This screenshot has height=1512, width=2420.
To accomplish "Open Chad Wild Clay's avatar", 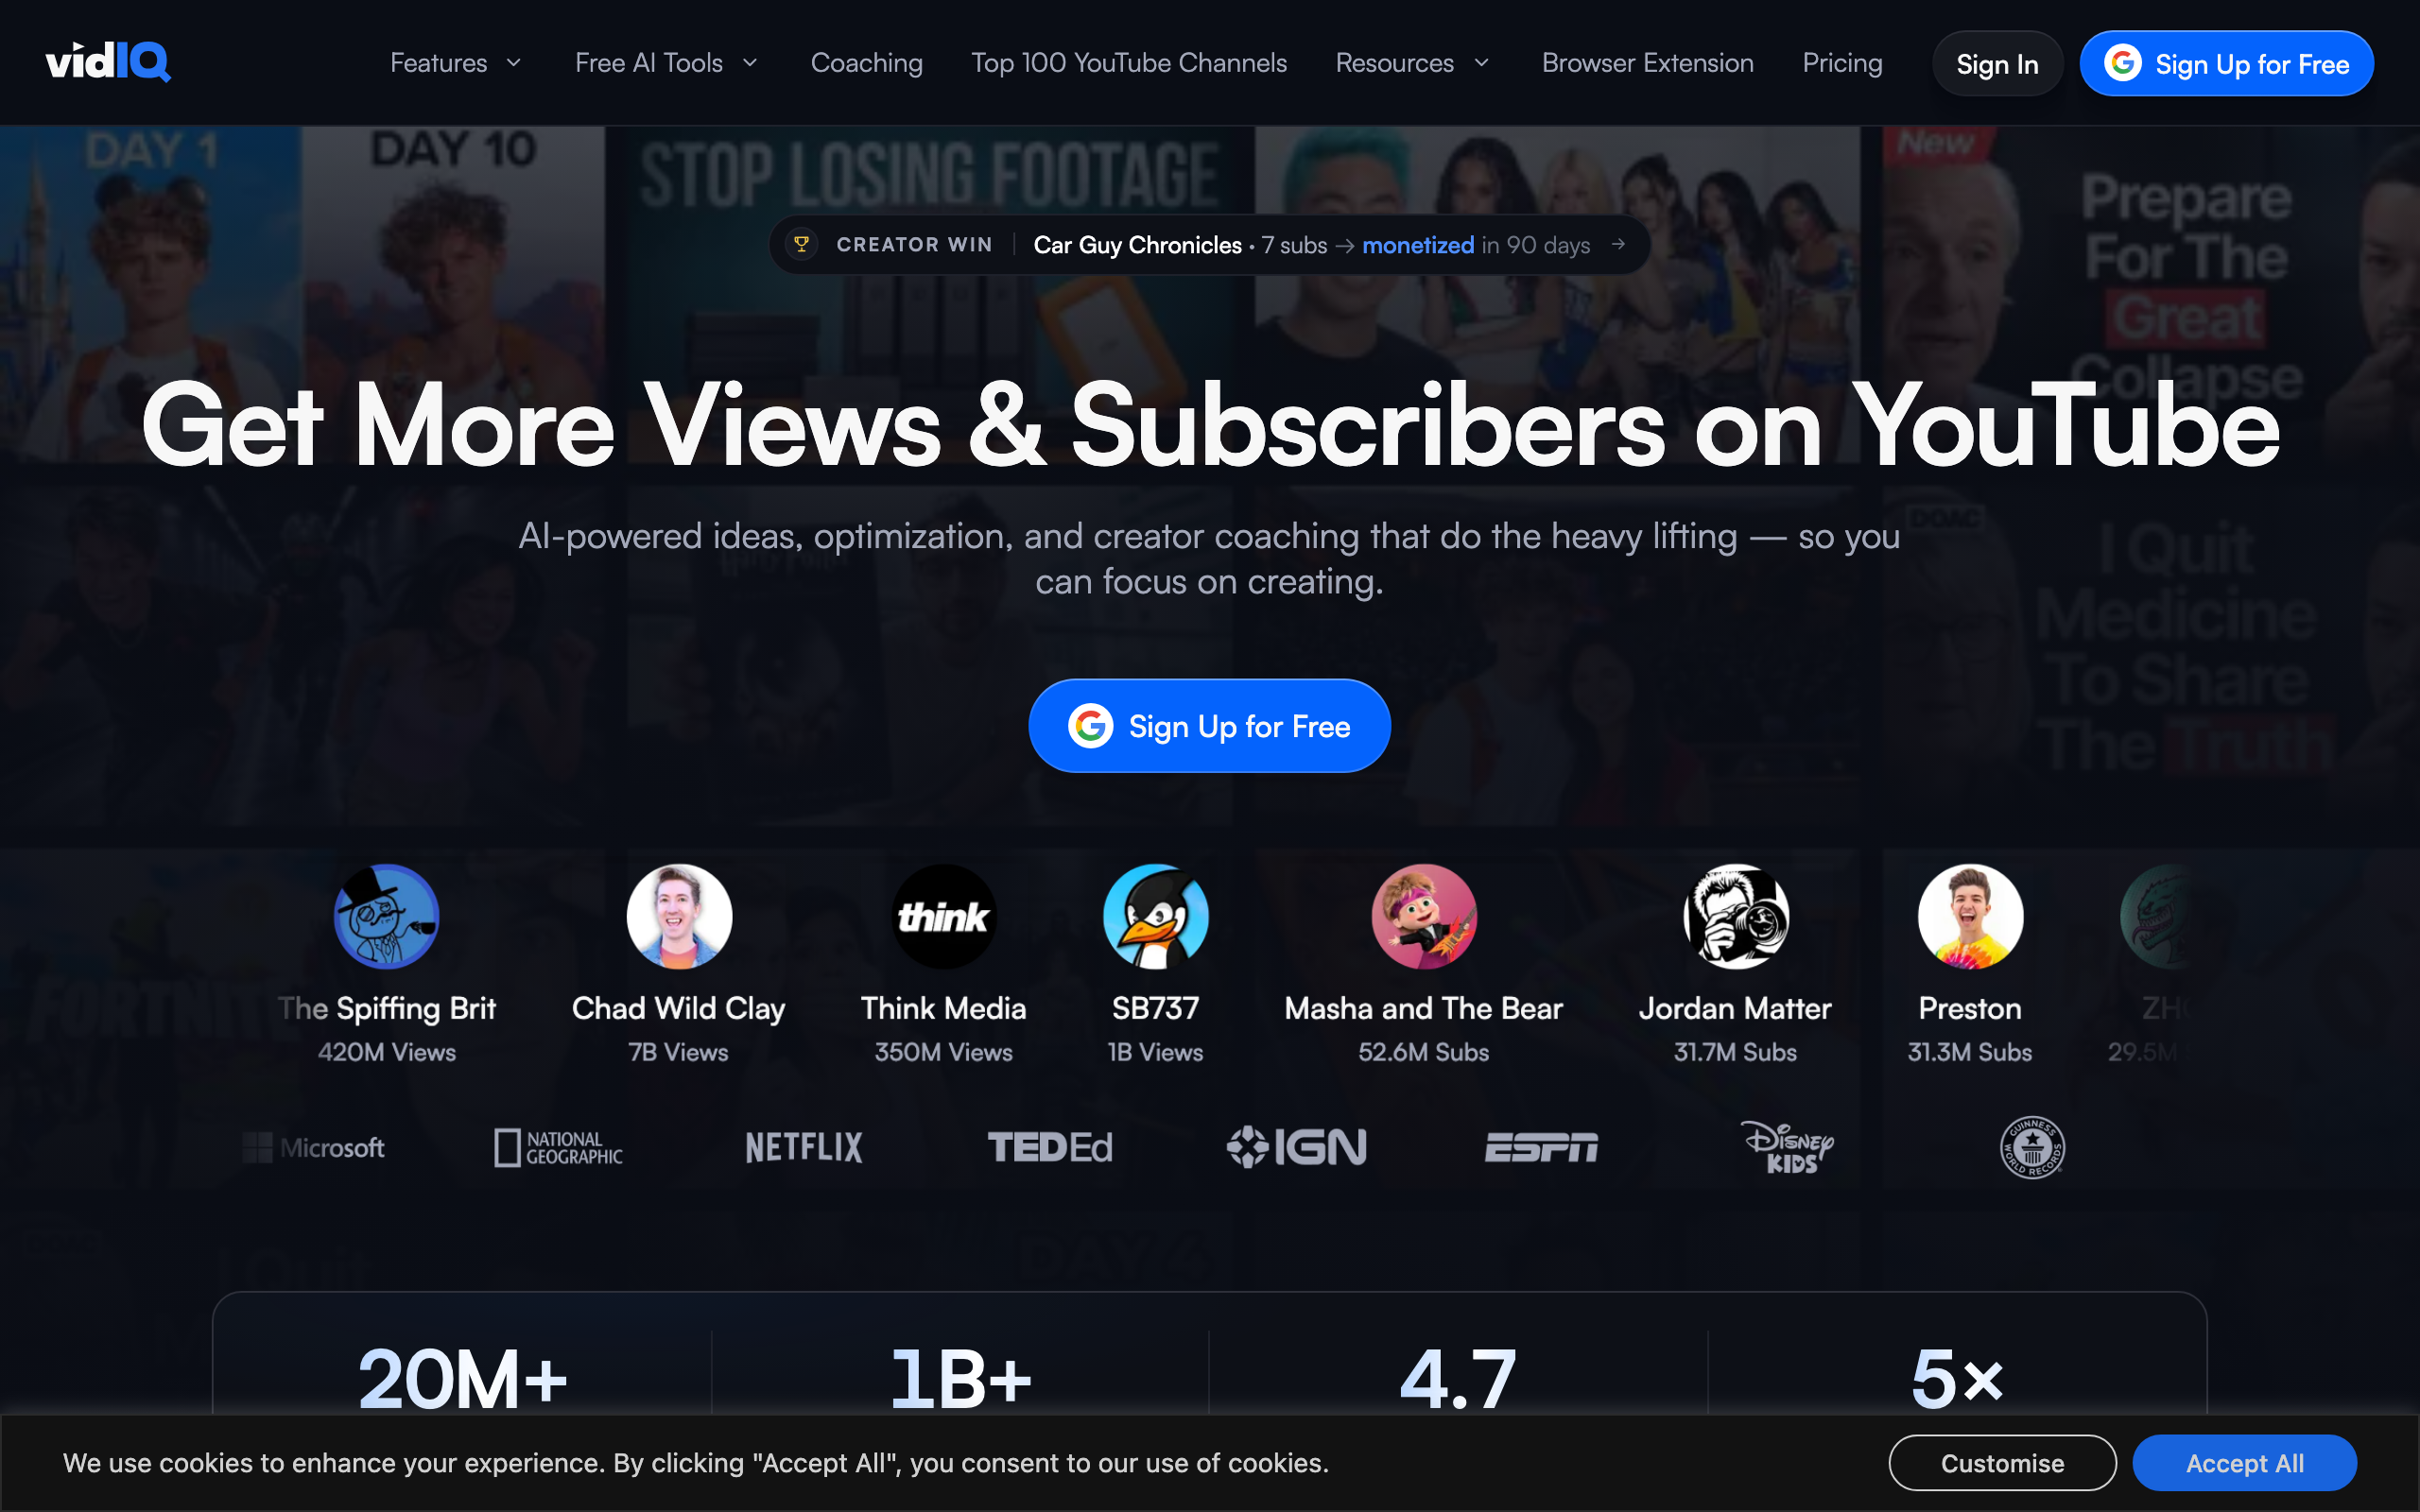I will pyautogui.click(x=679, y=916).
